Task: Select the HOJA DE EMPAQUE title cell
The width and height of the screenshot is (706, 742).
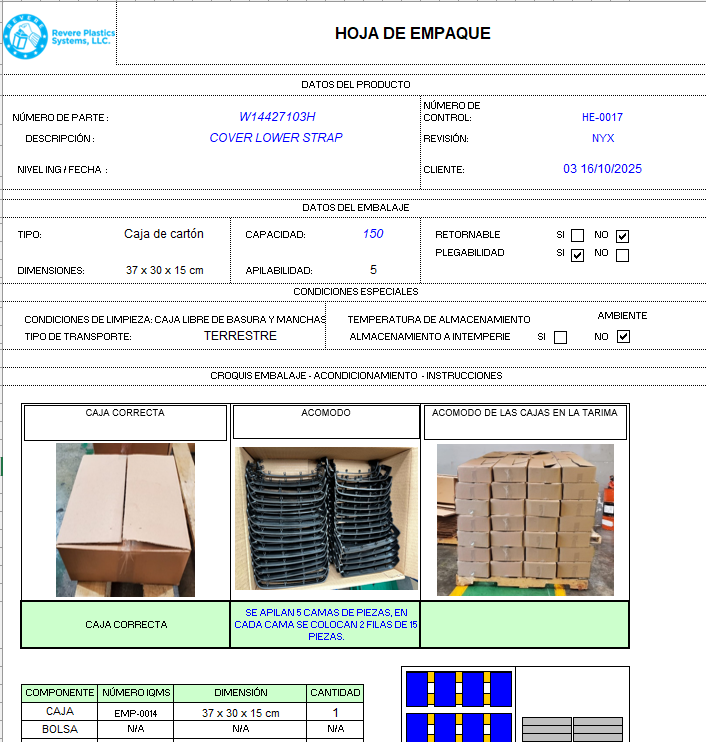Action: tap(412, 34)
